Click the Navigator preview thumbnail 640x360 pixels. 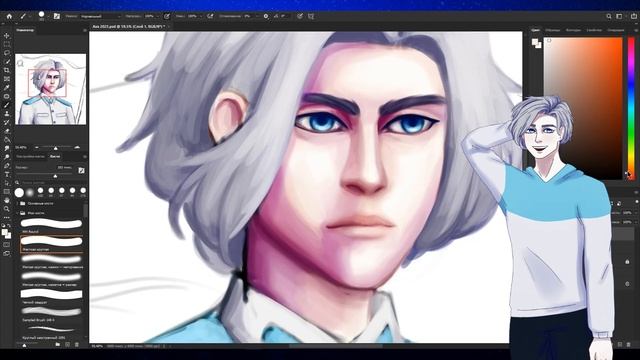click(x=51, y=89)
